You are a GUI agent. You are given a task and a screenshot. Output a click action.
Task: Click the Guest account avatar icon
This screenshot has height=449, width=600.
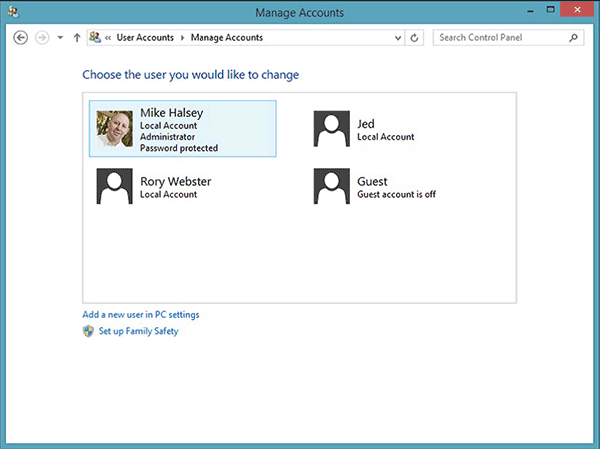pos(332,187)
